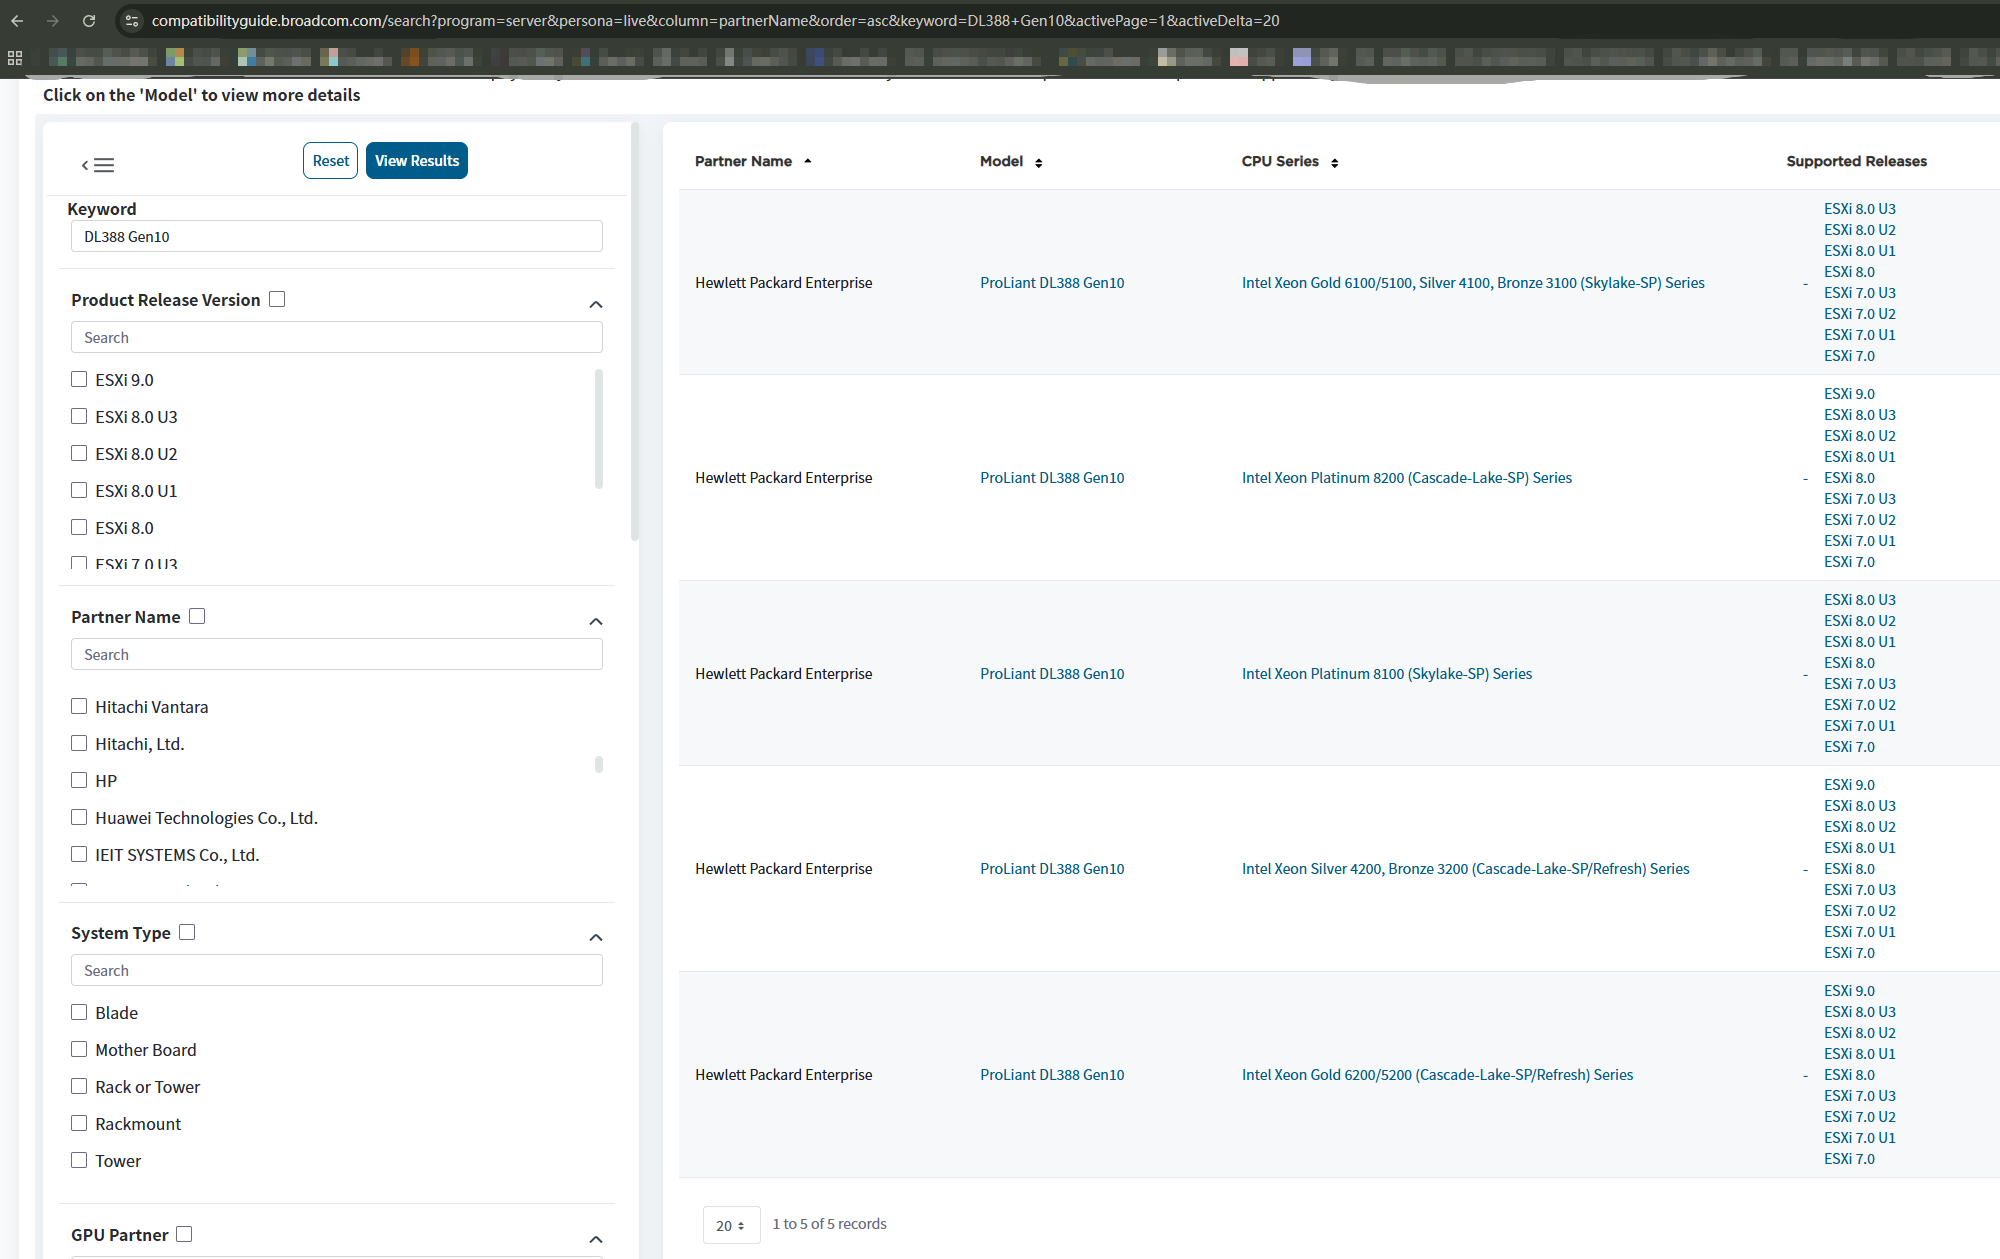Sort by CPU Series column arrows
This screenshot has width=2000, height=1259.
click(1334, 162)
